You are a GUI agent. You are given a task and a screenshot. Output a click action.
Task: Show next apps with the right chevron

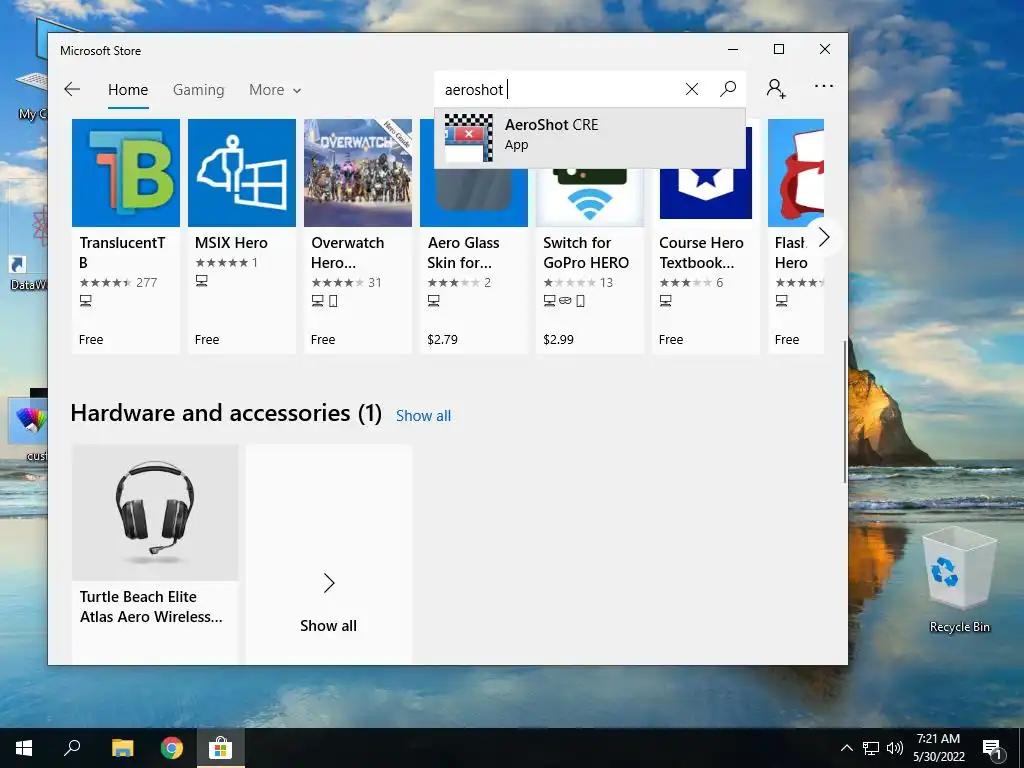point(824,237)
